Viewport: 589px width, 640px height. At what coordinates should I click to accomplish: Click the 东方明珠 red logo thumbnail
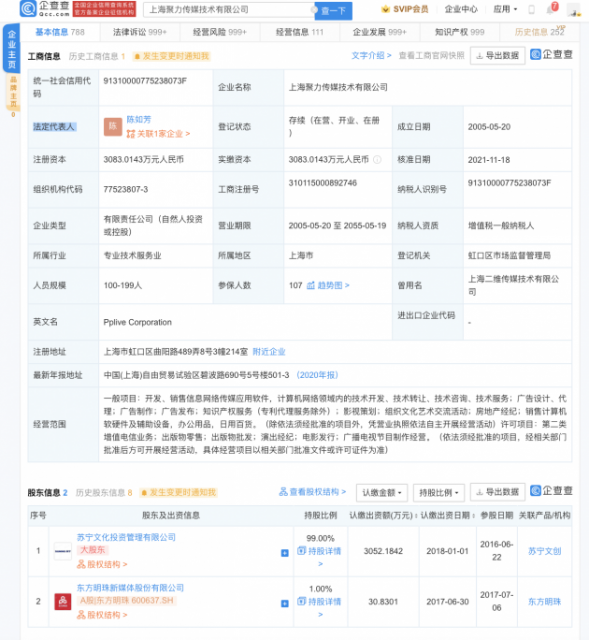(x=63, y=602)
